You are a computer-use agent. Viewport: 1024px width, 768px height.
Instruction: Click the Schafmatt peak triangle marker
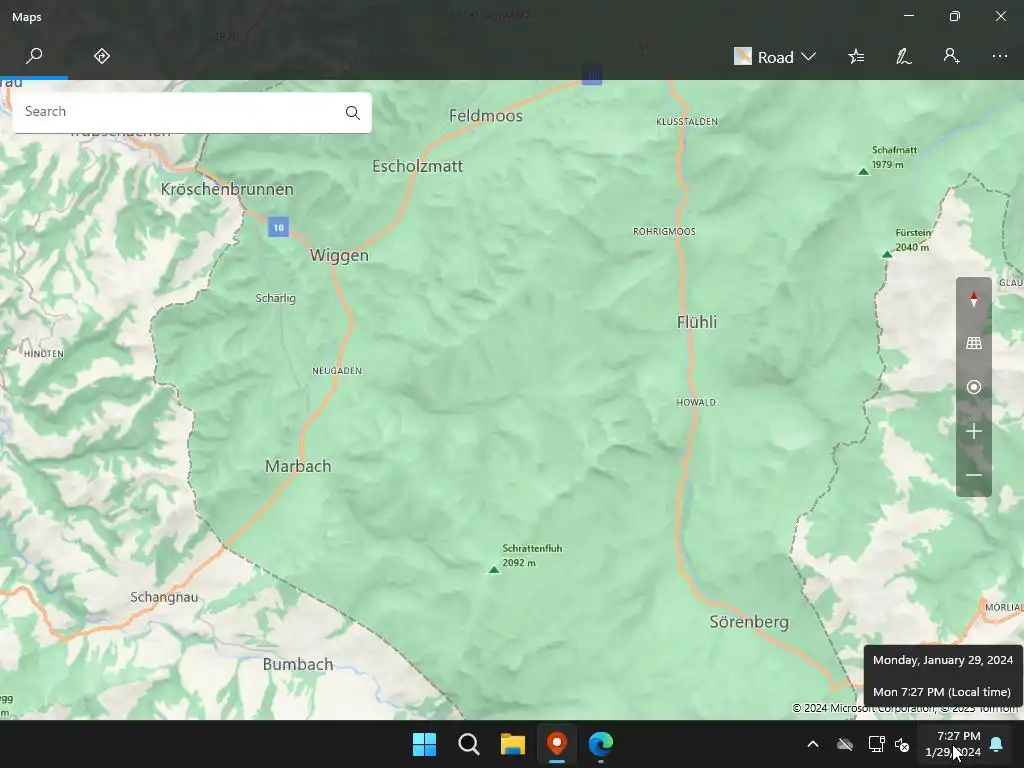coord(863,172)
